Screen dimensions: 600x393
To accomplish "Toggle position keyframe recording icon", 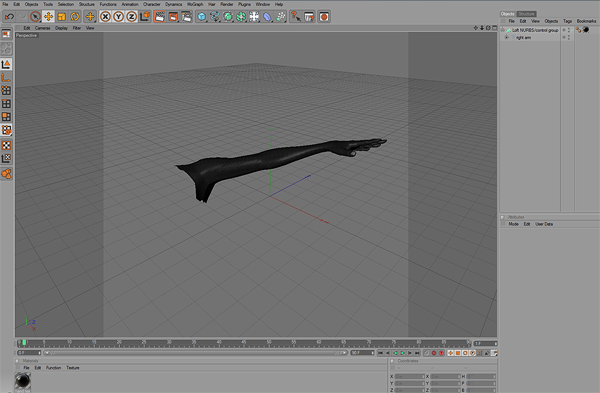I will click(450, 353).
